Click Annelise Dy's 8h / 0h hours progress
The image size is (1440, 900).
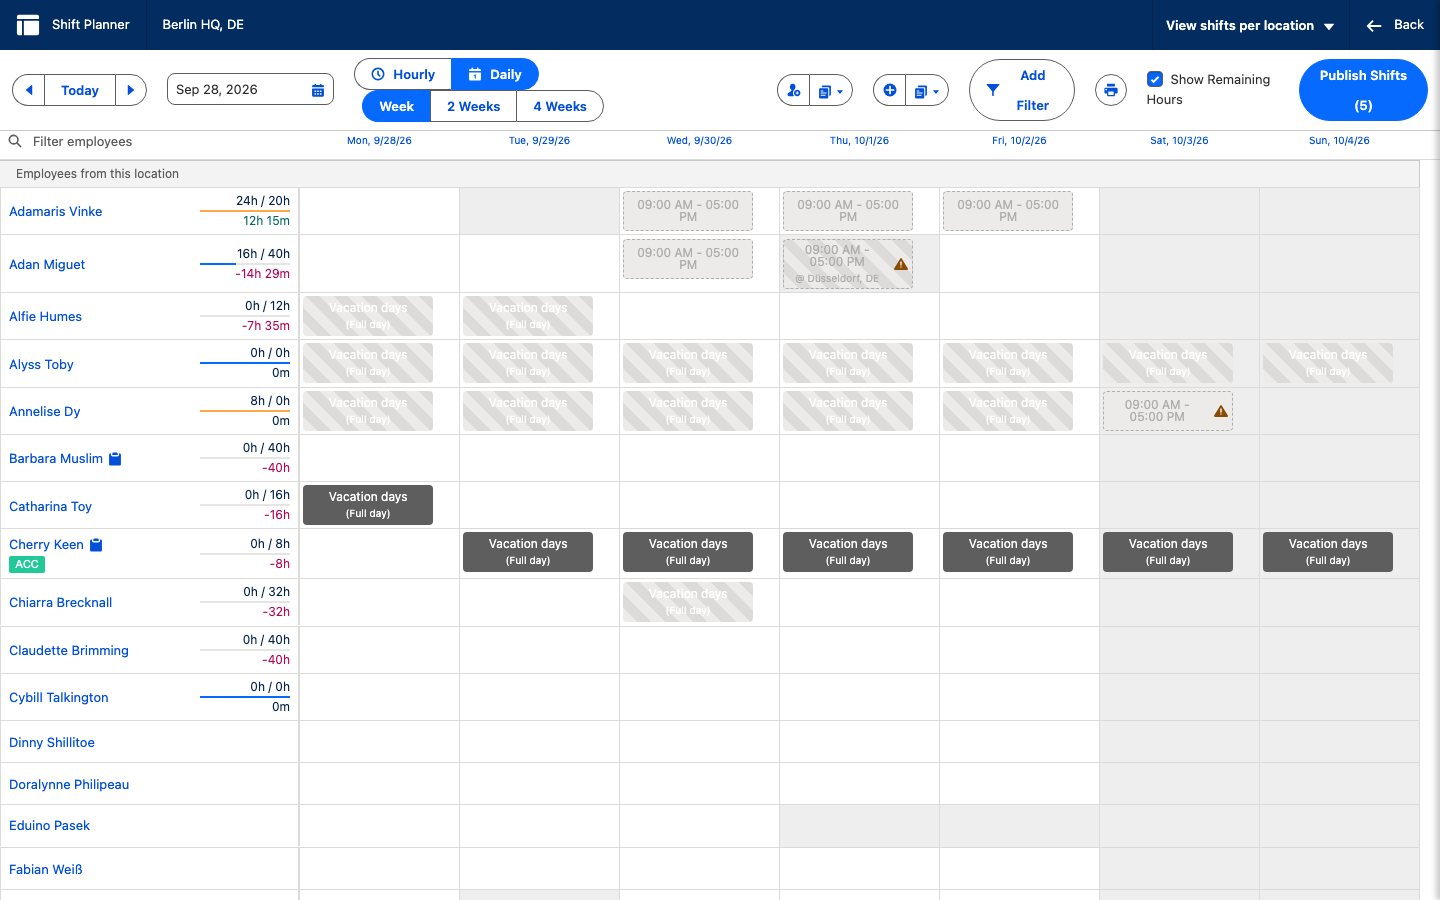(245, 411)
